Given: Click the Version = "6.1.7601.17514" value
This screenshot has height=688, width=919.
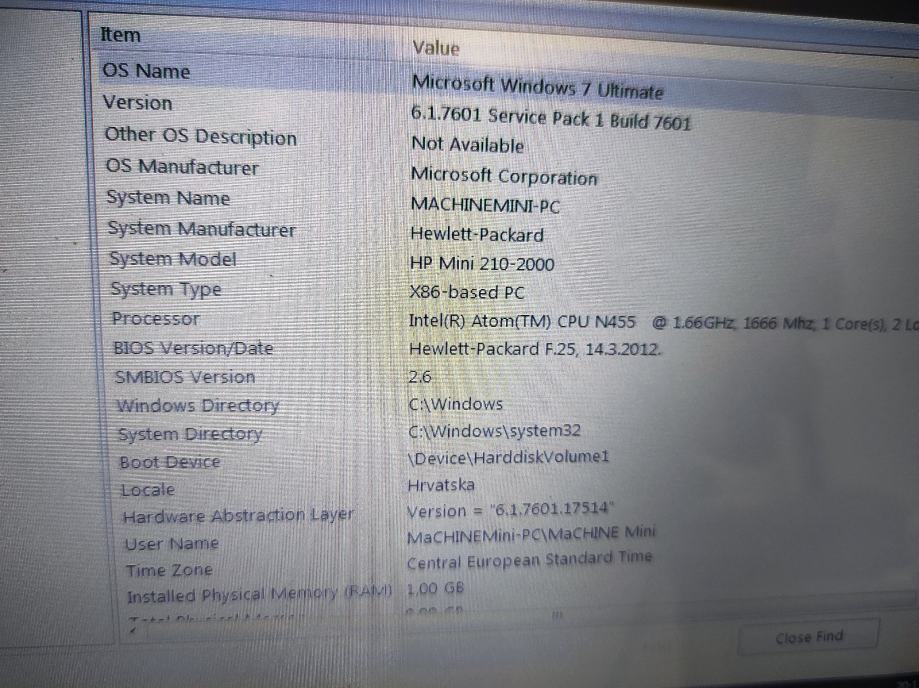Looking at the screenshot, I should 510,509.
